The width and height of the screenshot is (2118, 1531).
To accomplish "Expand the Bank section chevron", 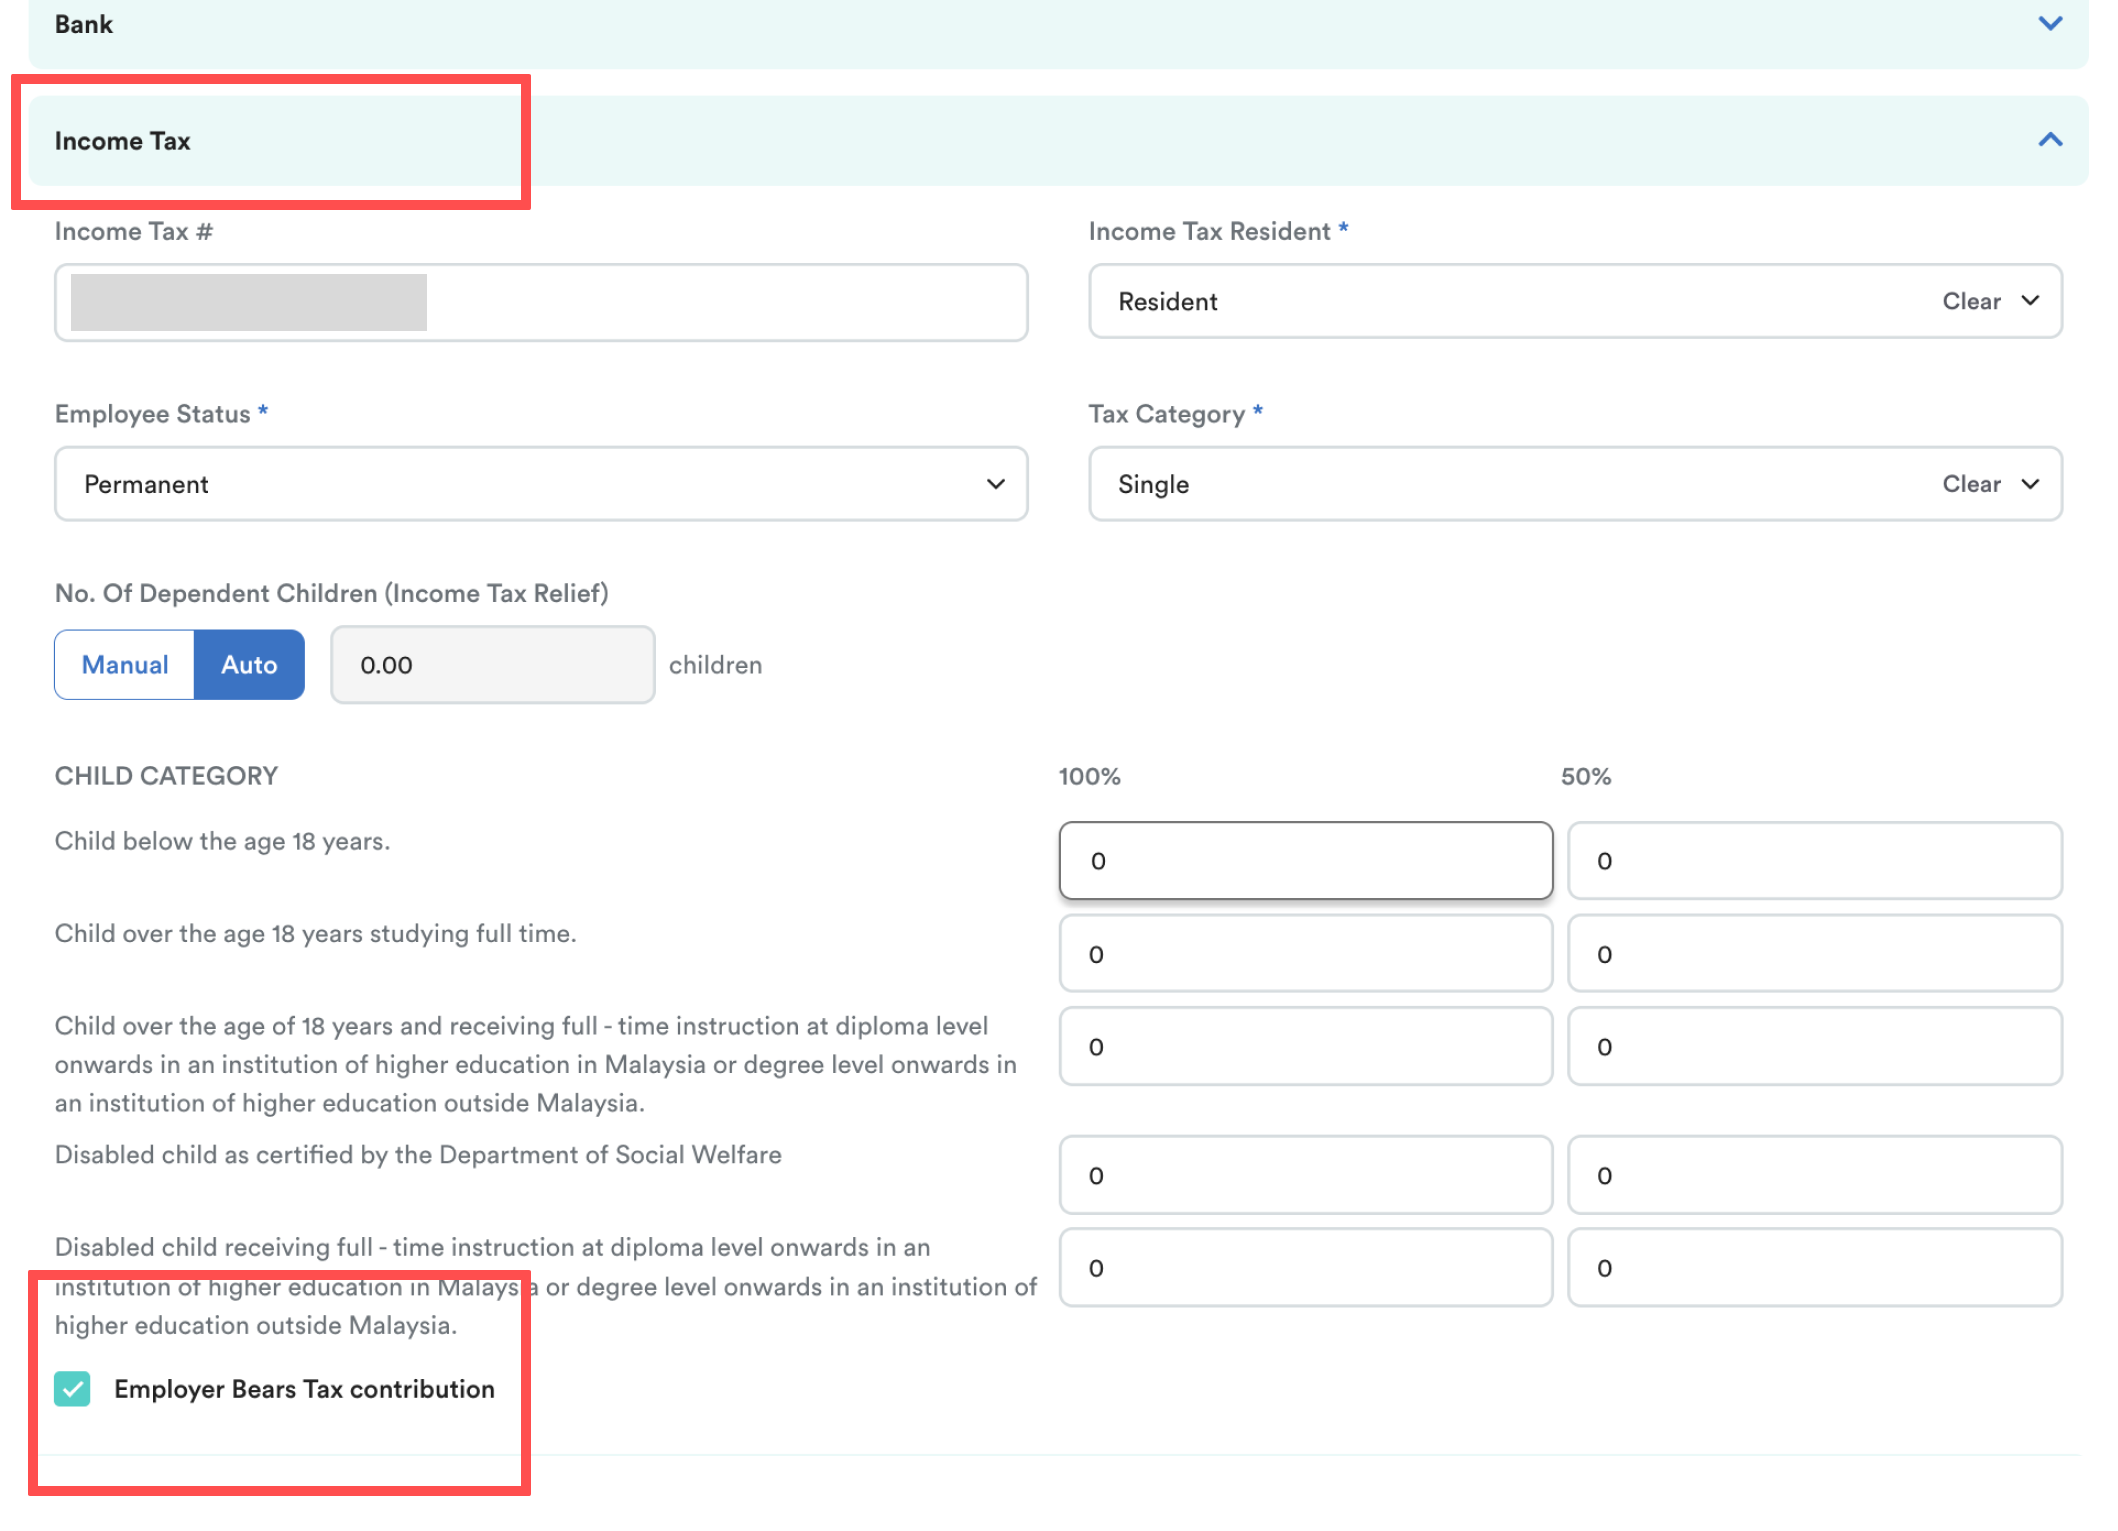I will pos(2049,23).
